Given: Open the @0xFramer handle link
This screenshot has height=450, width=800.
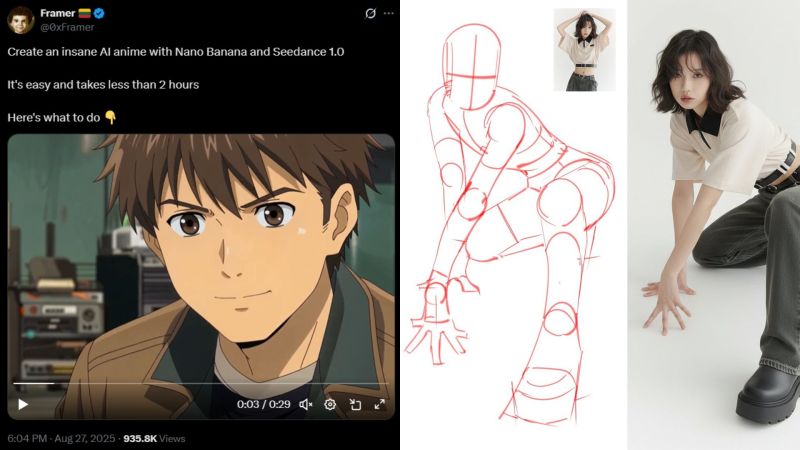Looking at the screenshot, I should 65,27.
